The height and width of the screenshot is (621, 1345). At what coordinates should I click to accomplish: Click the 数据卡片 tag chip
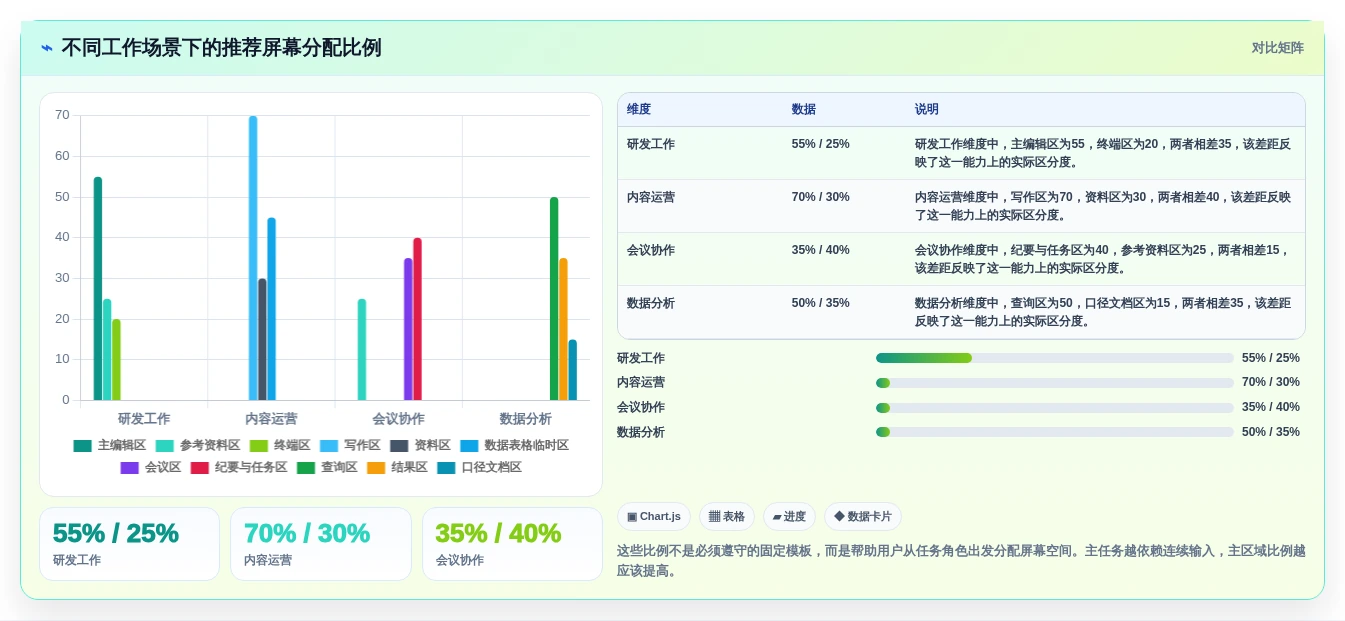863,517
